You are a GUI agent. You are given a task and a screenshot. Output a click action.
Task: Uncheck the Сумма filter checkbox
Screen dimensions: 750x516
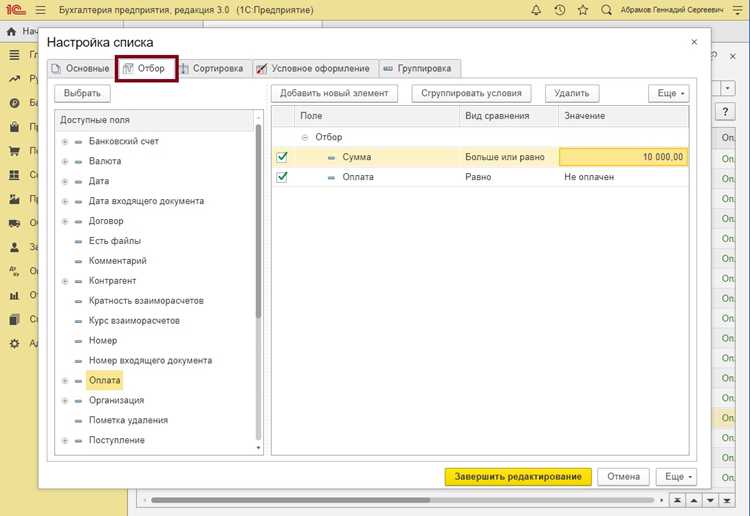(282, 157)
